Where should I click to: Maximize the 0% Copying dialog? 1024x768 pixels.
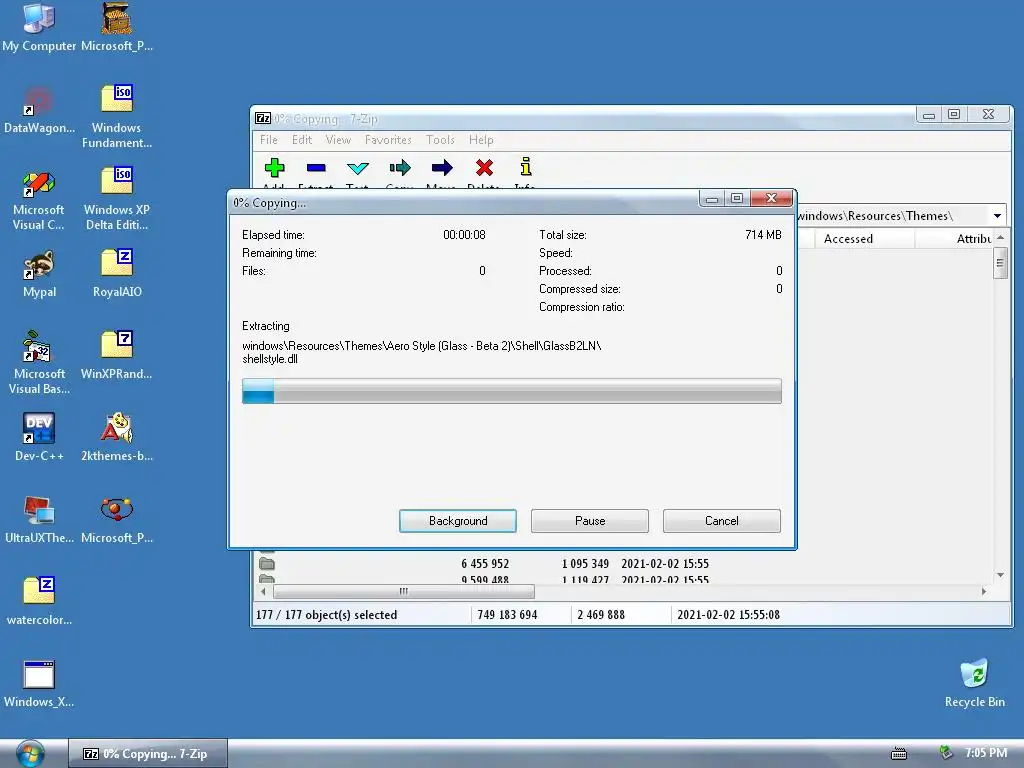[737, 199]
